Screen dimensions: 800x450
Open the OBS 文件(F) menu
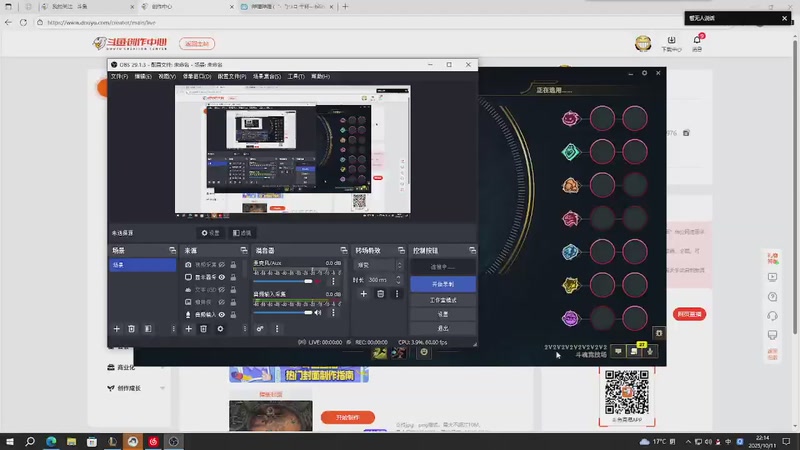click(119, 77)
